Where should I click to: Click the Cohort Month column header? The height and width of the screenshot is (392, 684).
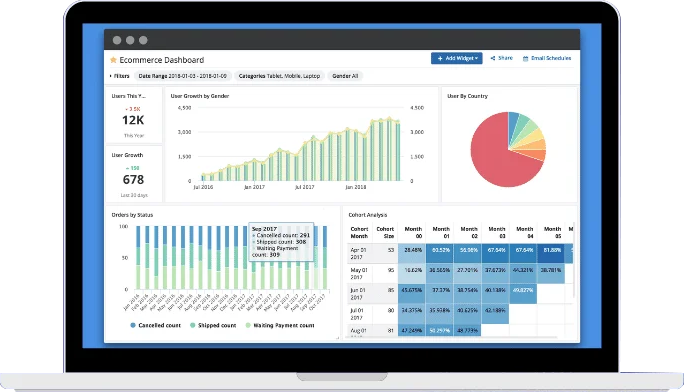pos(359,232)
